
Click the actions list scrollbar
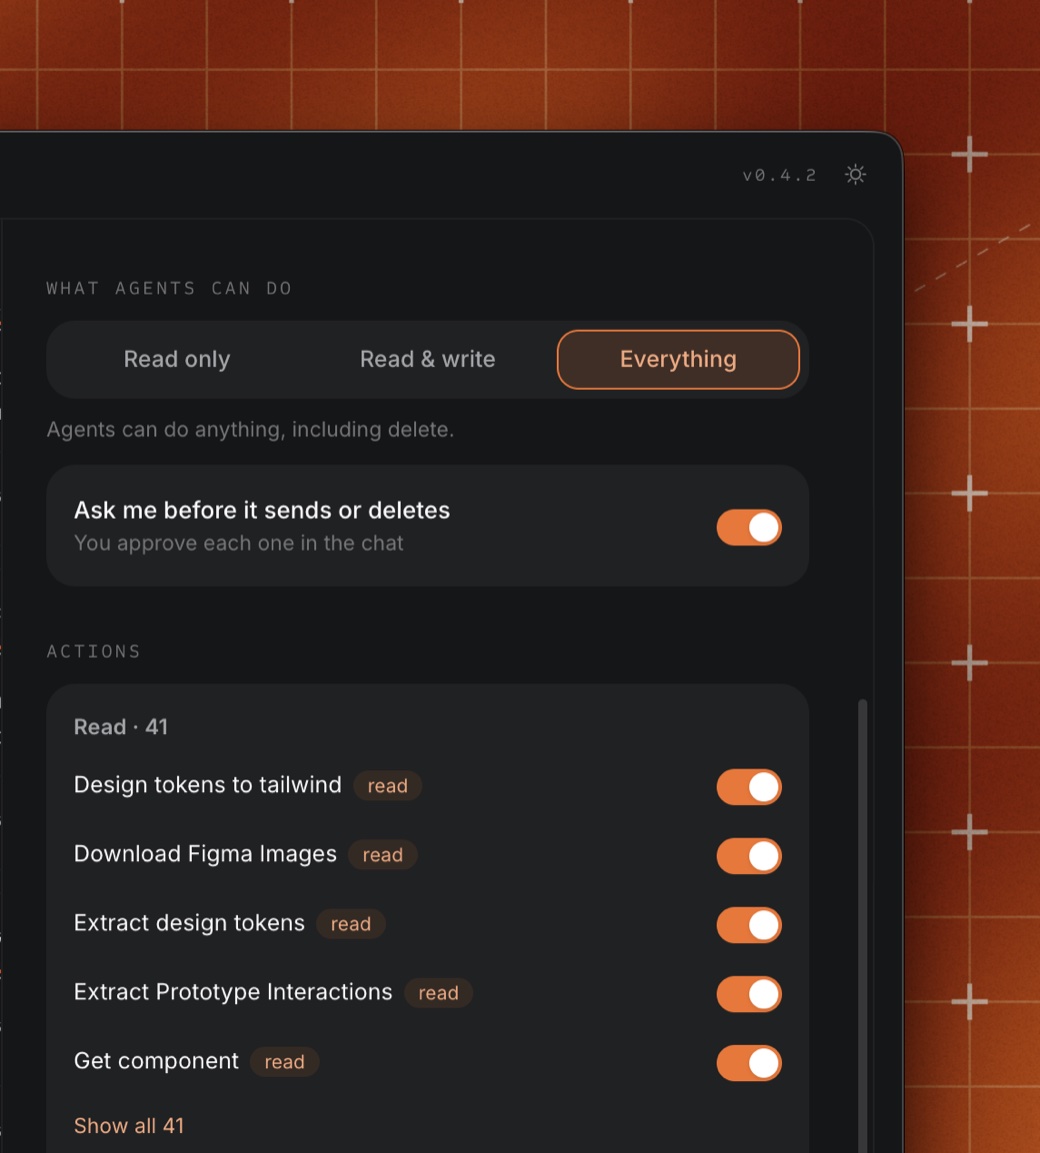pyautogui.click(x=862, y=927)
